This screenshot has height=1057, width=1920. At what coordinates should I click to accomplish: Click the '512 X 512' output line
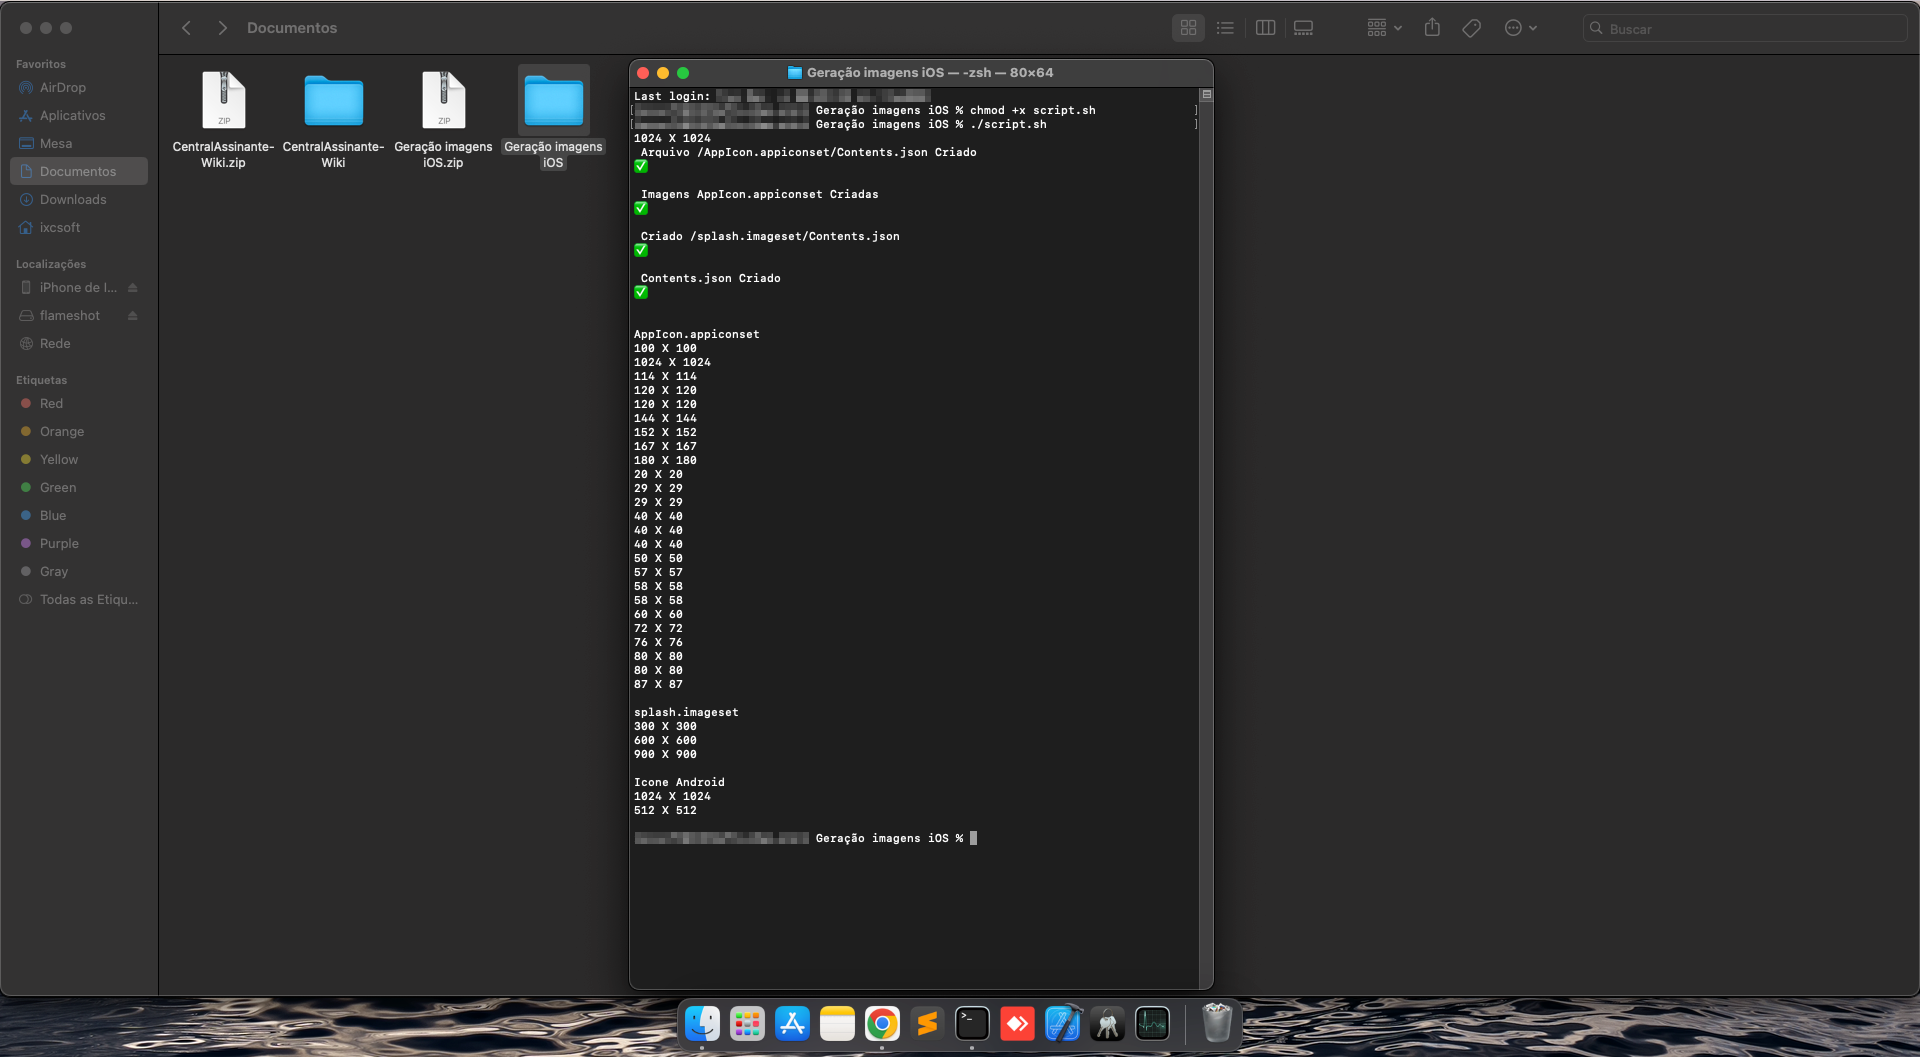[665, 811]
